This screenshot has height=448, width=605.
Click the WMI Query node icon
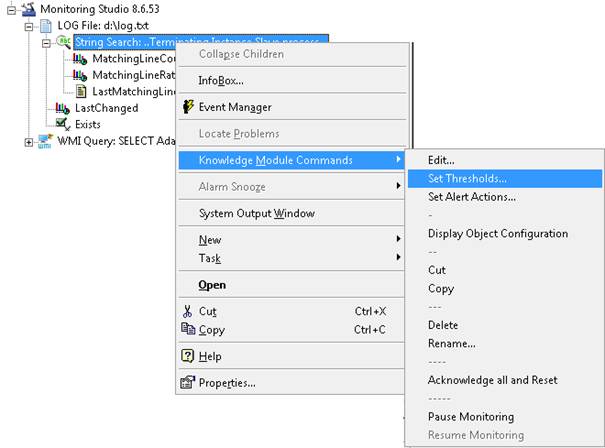(x=45, y=141)
